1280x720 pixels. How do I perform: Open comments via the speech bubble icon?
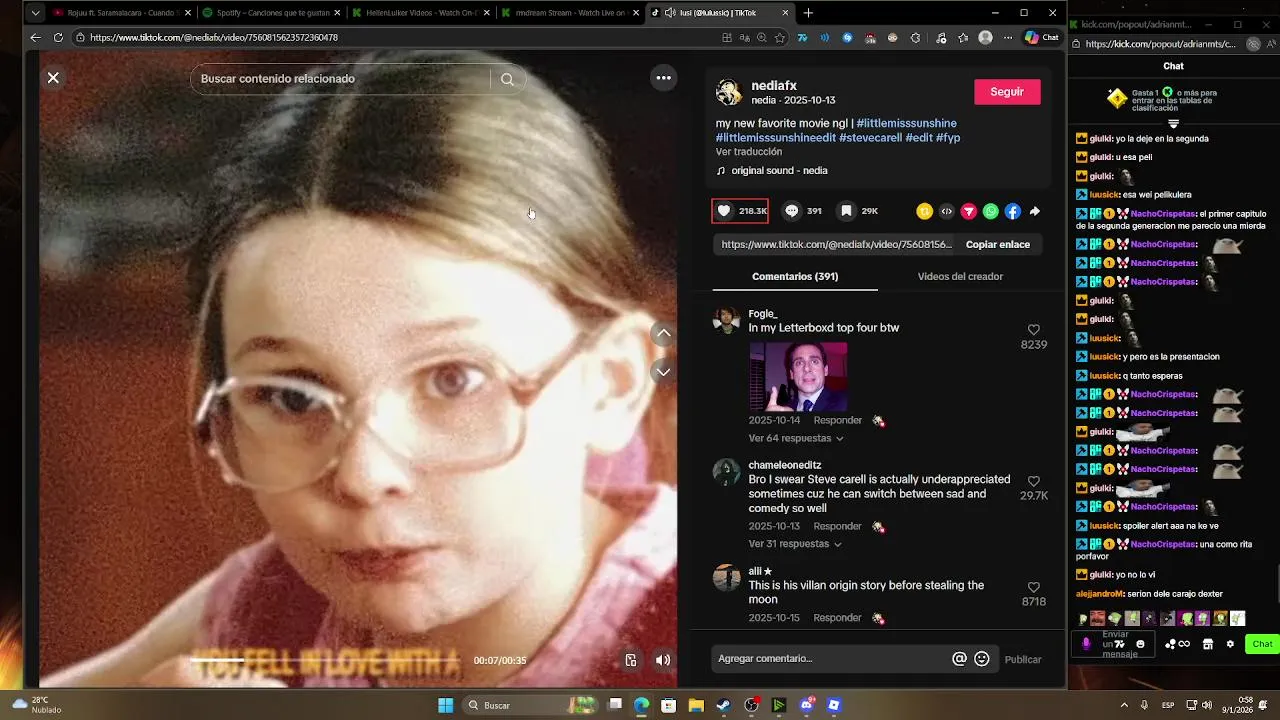tap(792, 211)
